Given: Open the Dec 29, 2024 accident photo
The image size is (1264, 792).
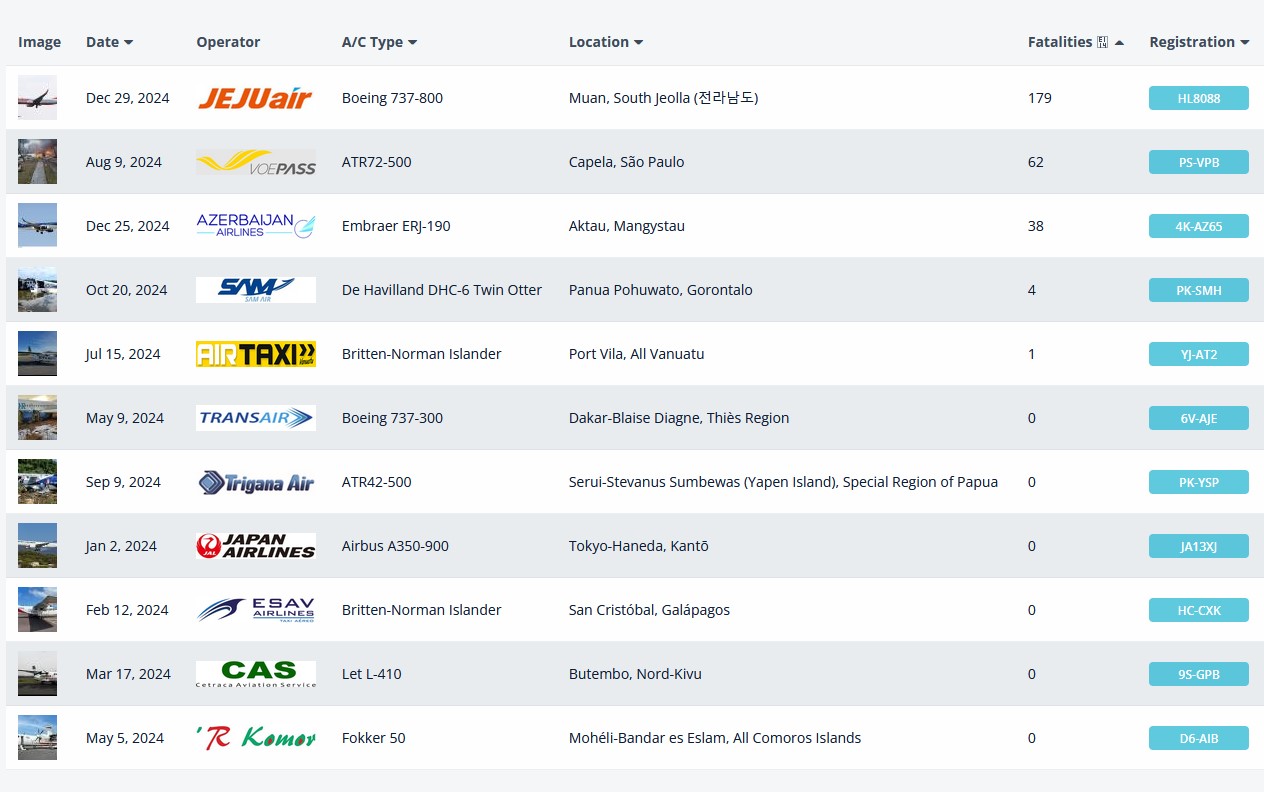Looking at the screenshot, I should pyautogui.click(x=37, y=98).
